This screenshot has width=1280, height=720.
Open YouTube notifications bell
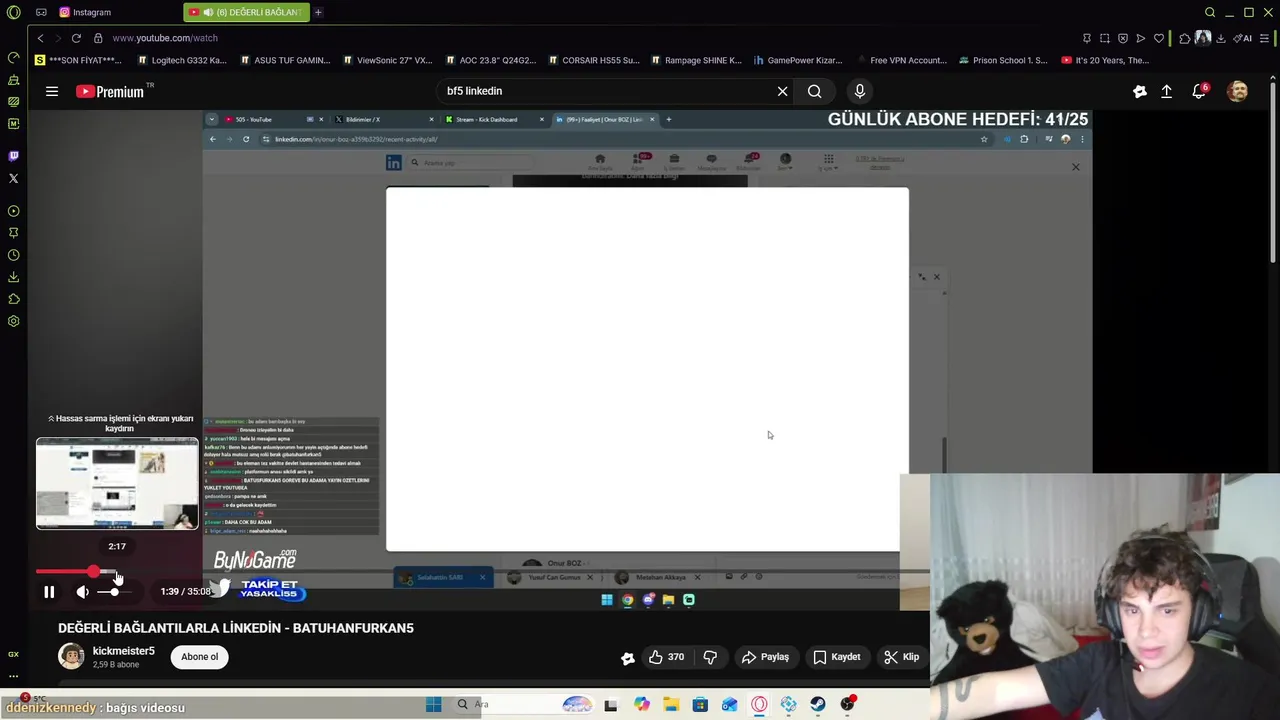(x=1199, y=91)
